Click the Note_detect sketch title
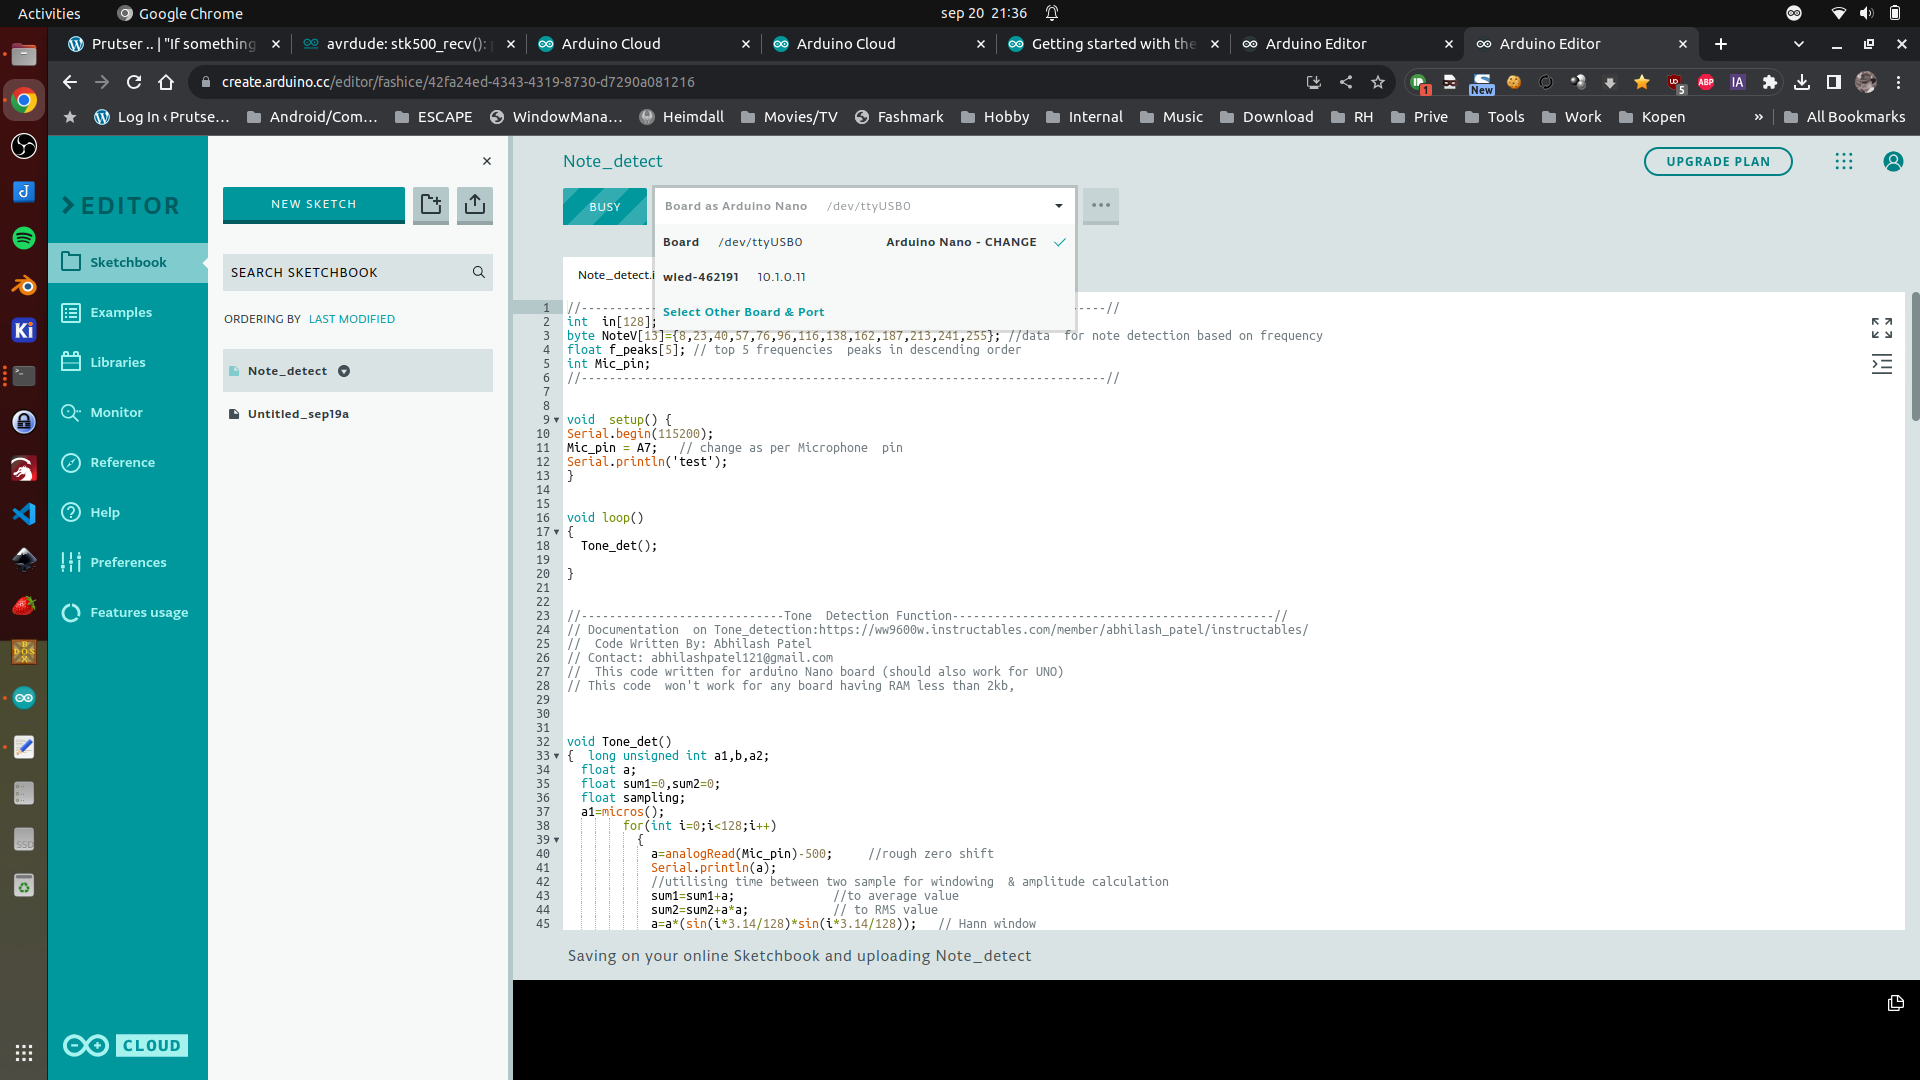 [x=612, y=161]
